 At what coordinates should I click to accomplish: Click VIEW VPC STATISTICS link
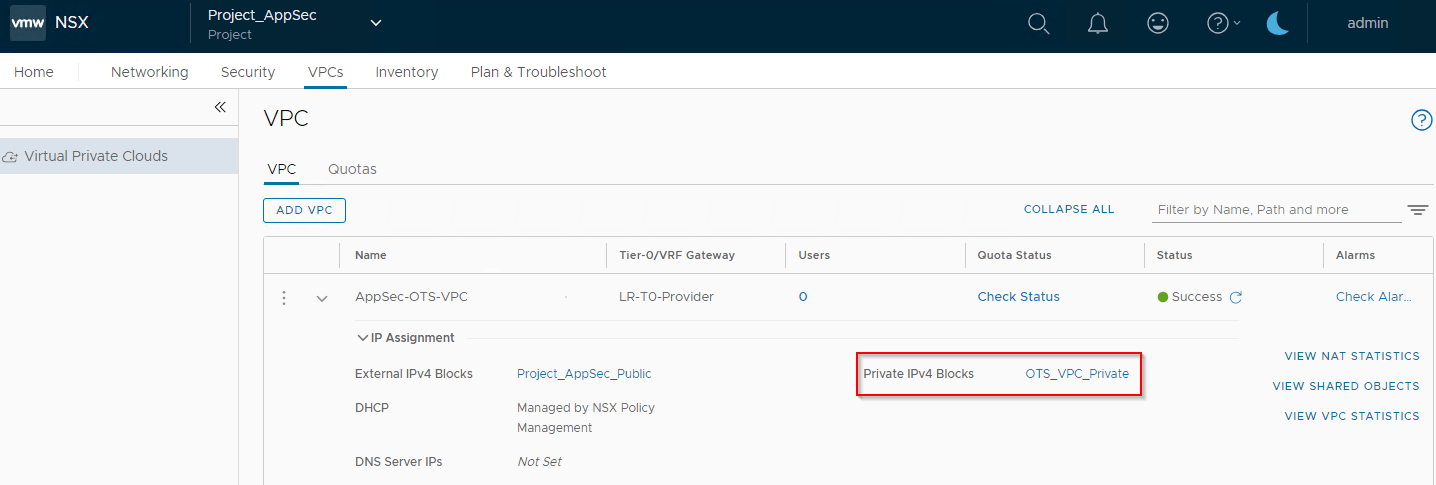pos(1352,416)
